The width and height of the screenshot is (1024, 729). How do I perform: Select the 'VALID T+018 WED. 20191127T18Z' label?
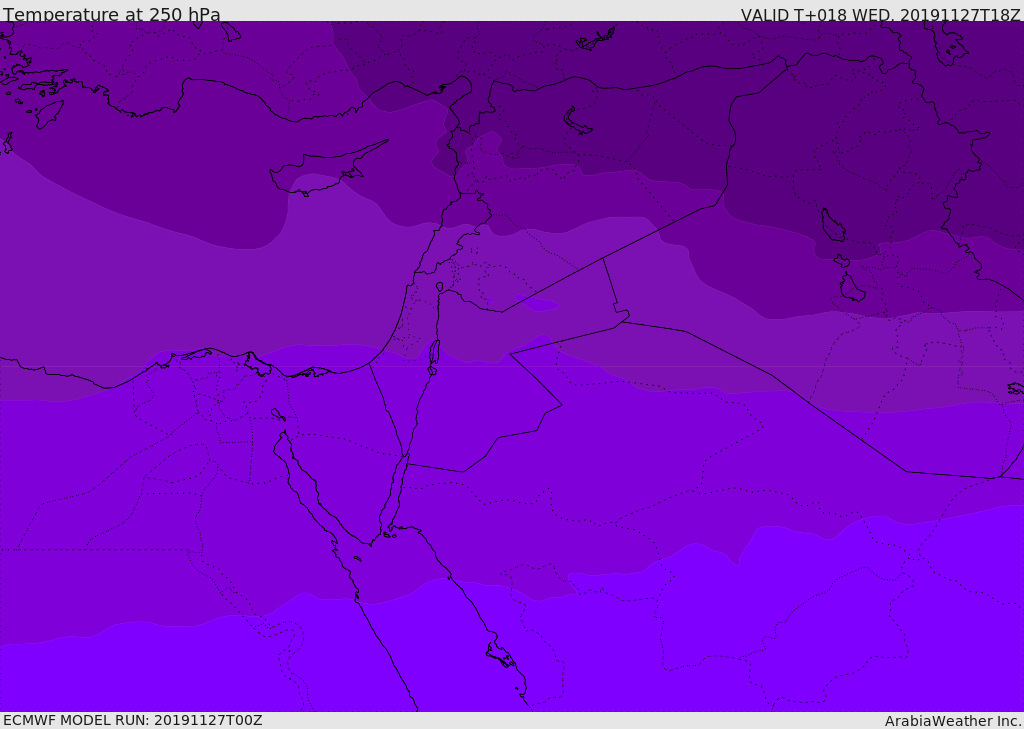(880, 14)
